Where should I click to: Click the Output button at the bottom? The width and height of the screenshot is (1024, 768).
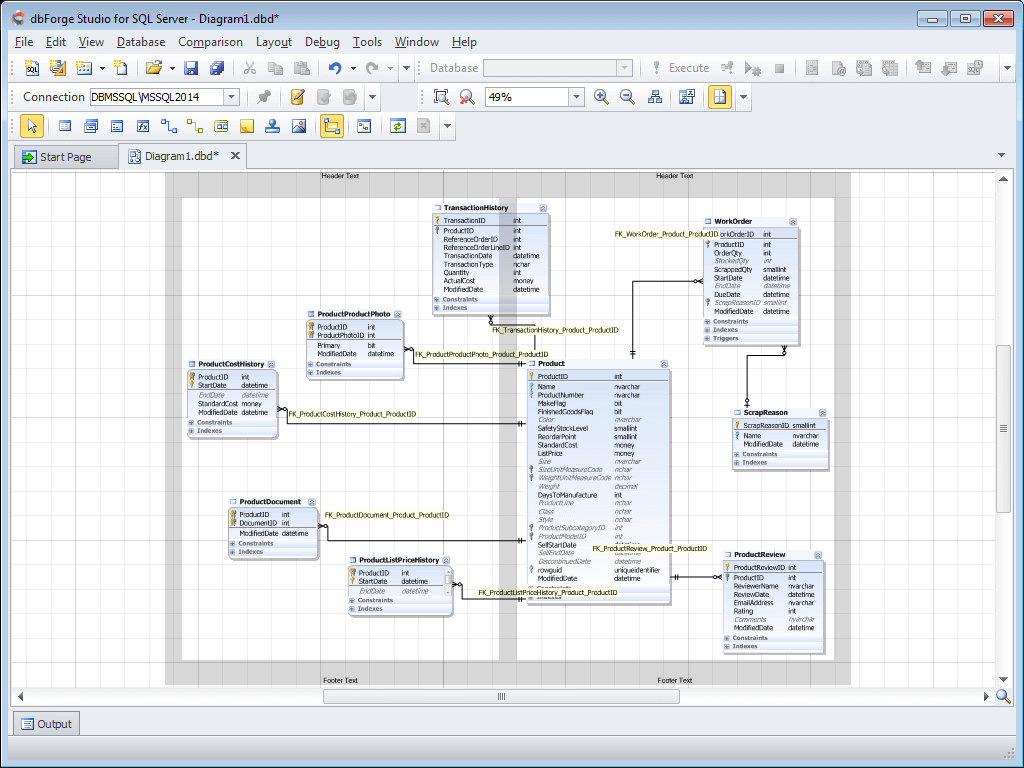(45, 723)
